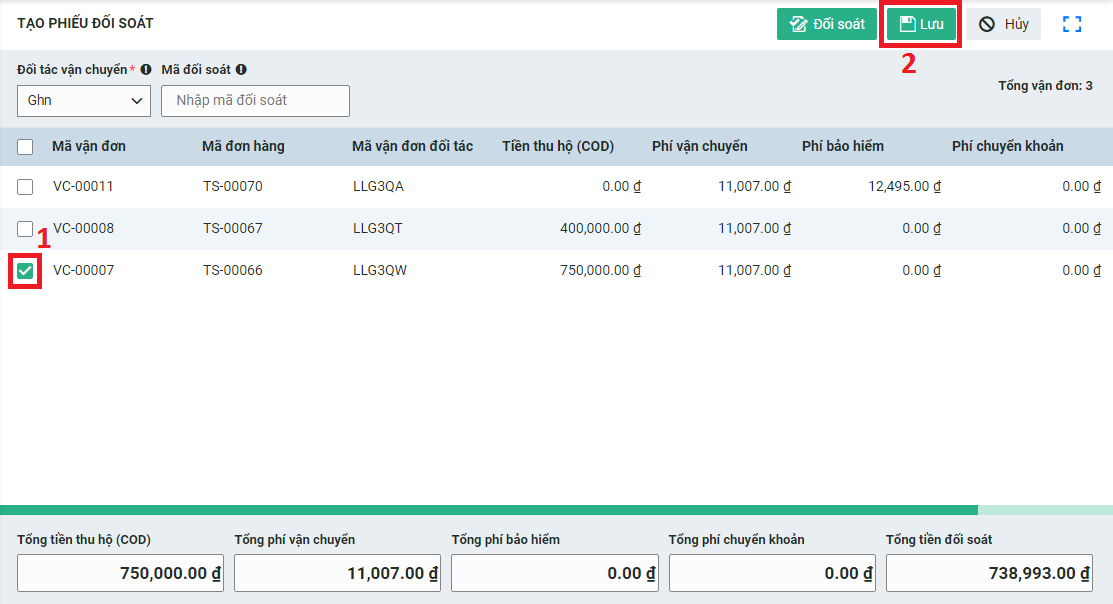
Task: Check the VC-00011 row checkbox
Action: point(25,187)
